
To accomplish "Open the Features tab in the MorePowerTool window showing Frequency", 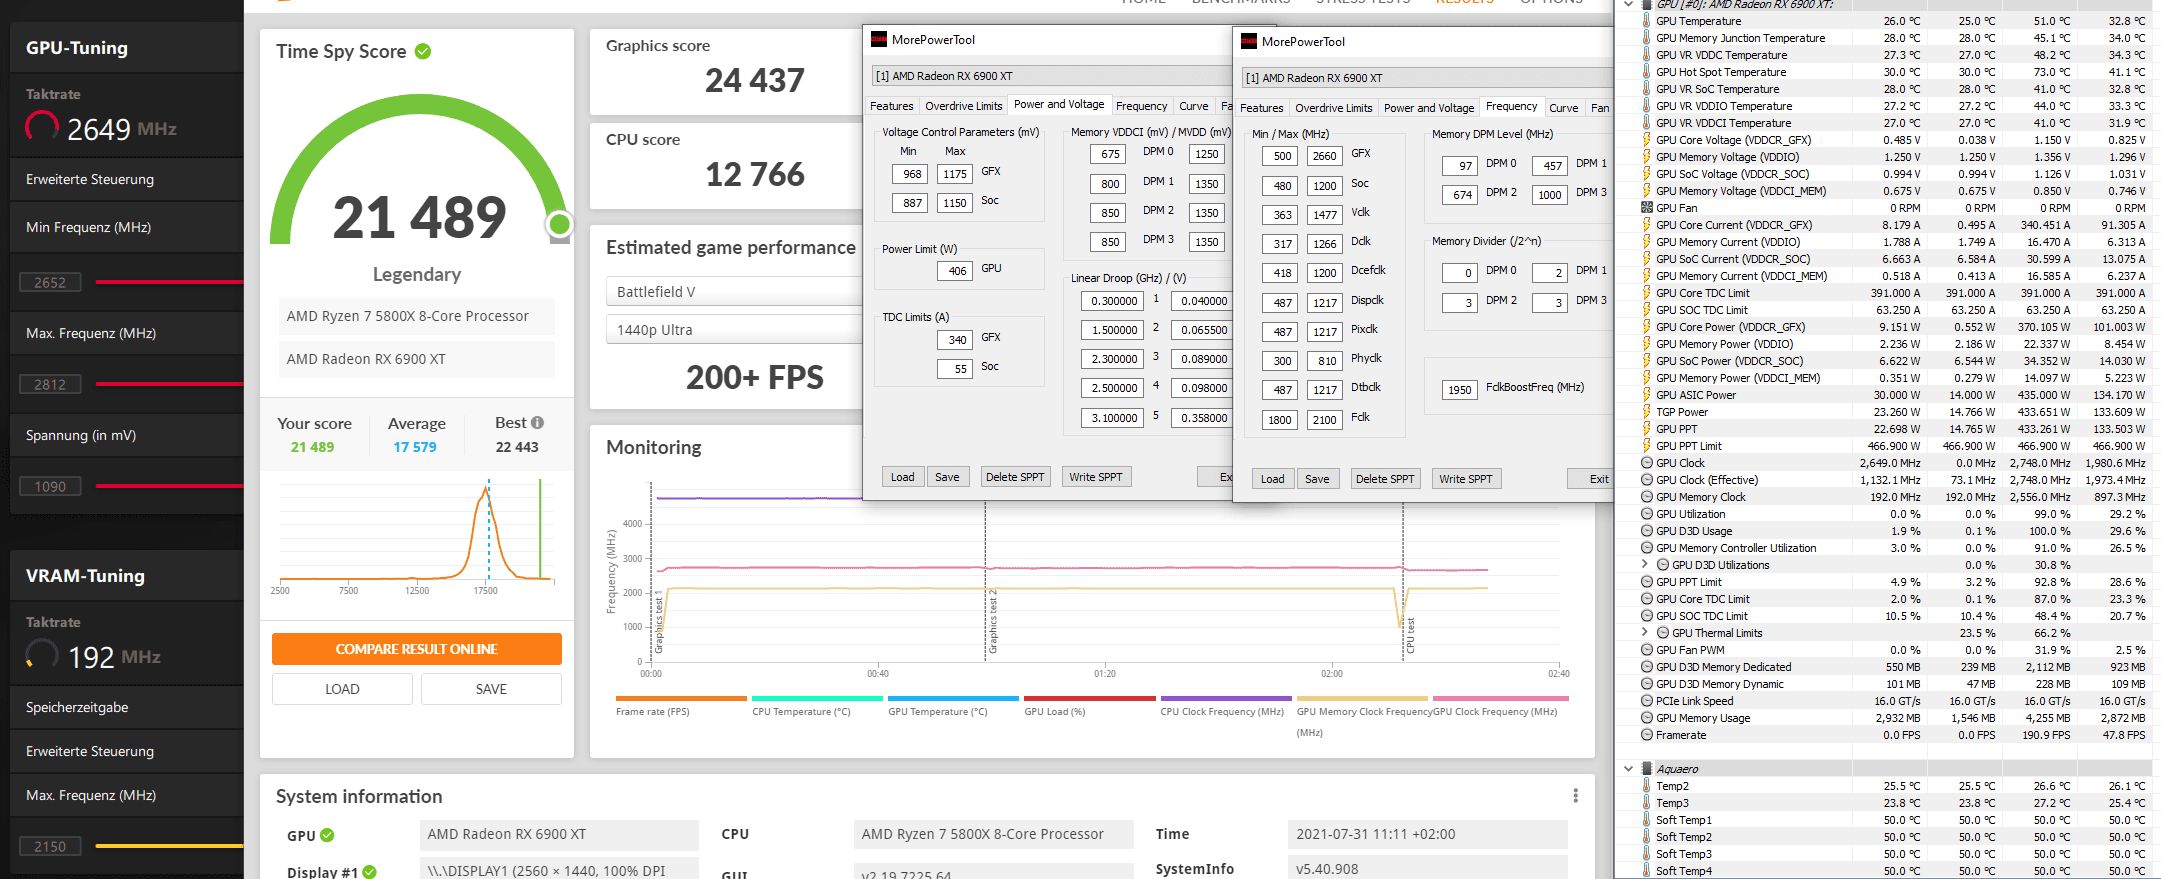I will click(1261, 108).
